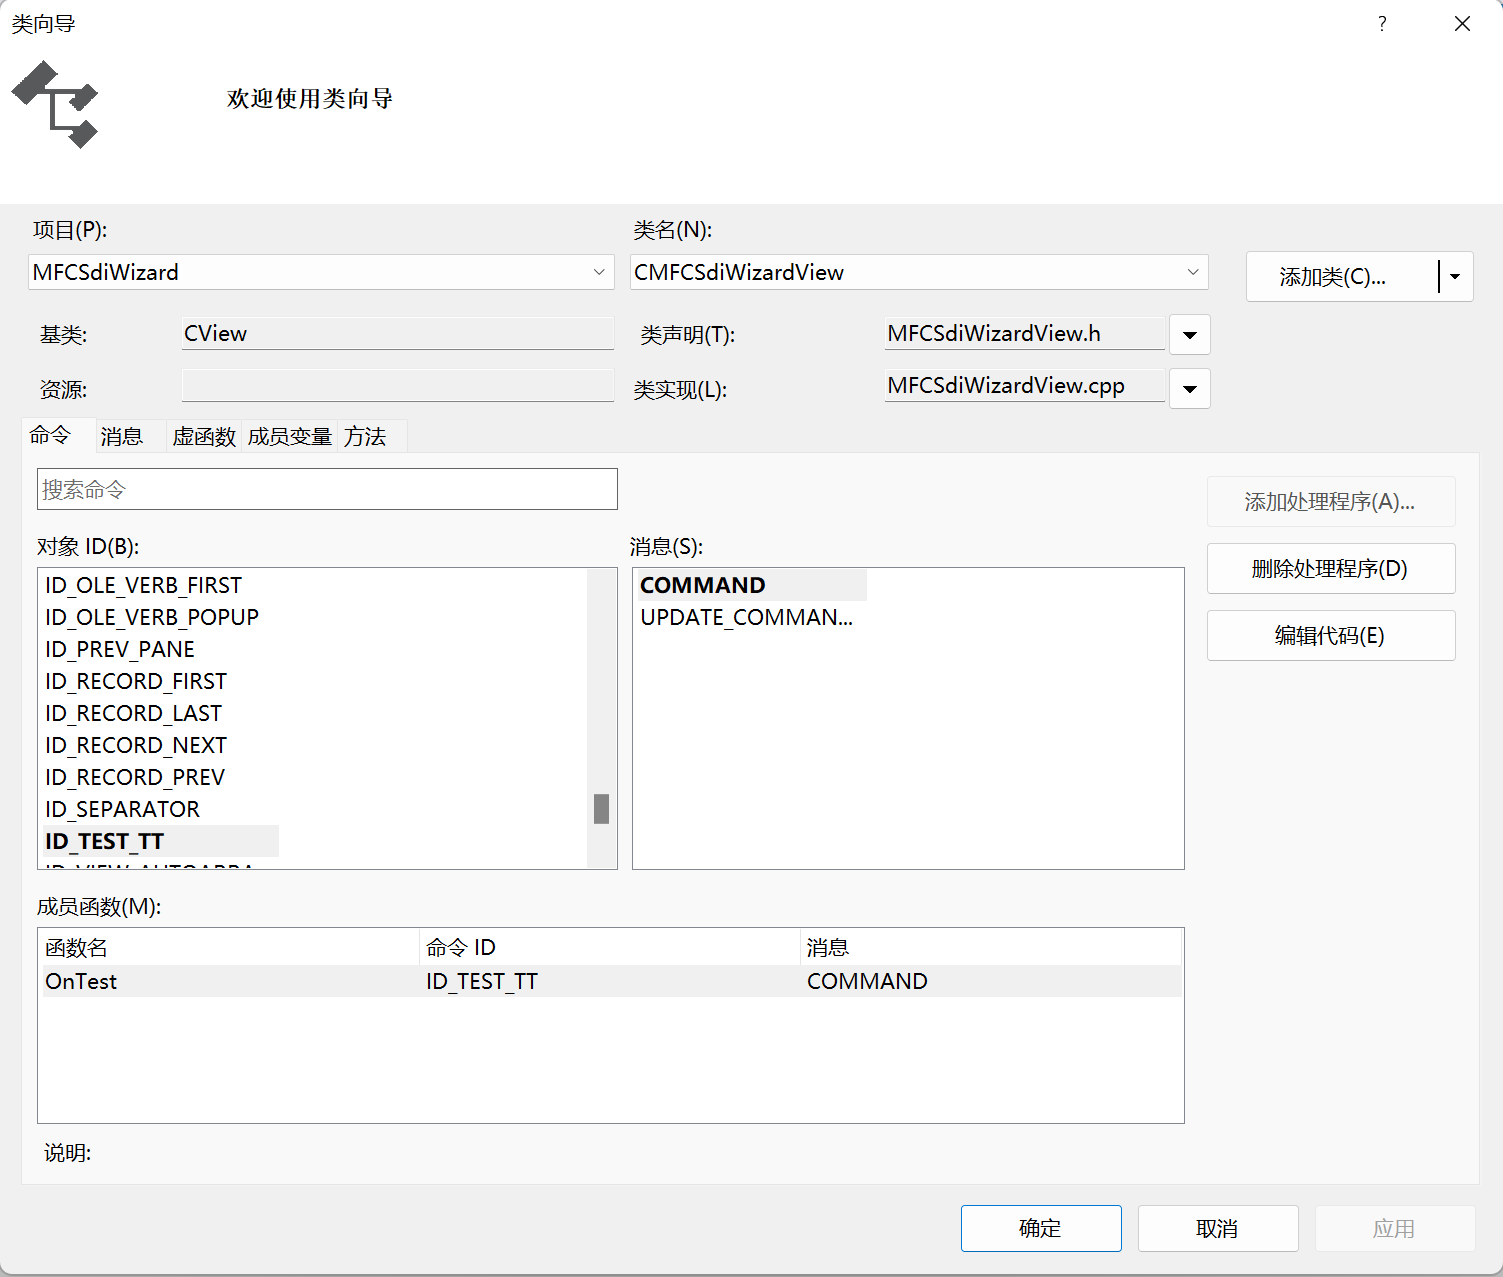This screenshot has width=1503, height=1277.
Task: Click the MFCSdiWizardView.h declaration field
Action: [x=1025, y=334]
